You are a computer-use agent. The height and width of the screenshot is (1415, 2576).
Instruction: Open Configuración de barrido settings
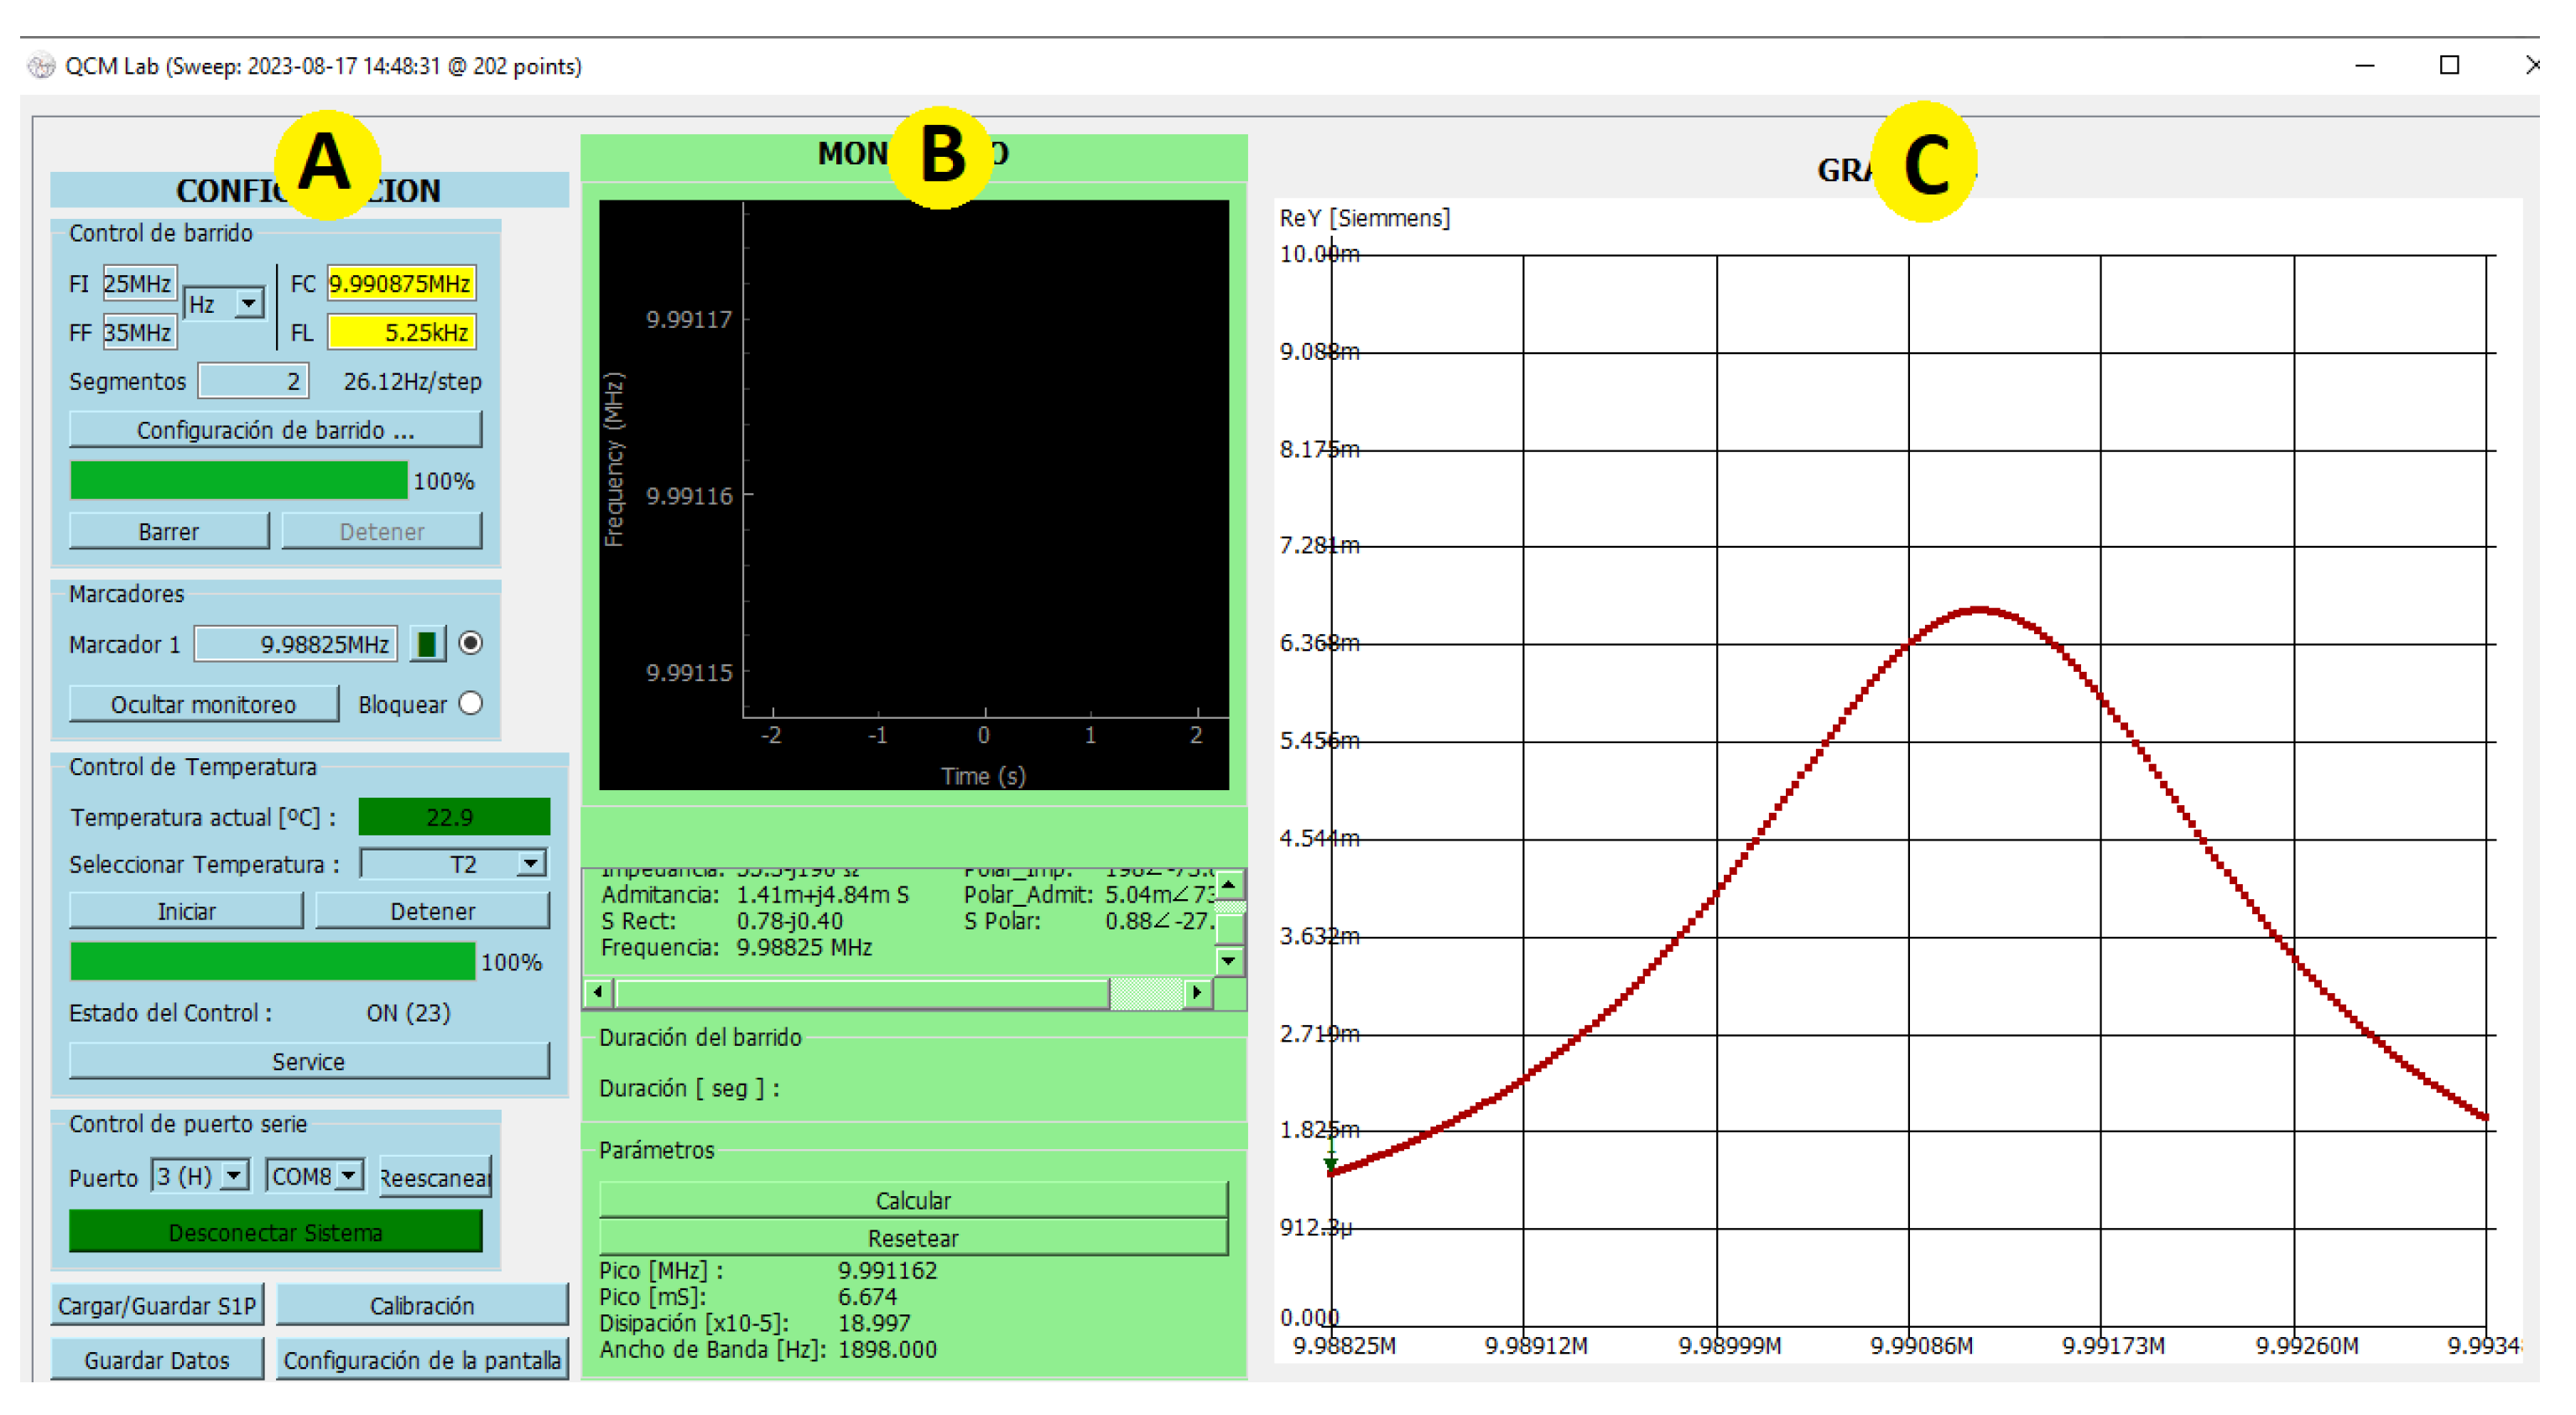point(275,430)
